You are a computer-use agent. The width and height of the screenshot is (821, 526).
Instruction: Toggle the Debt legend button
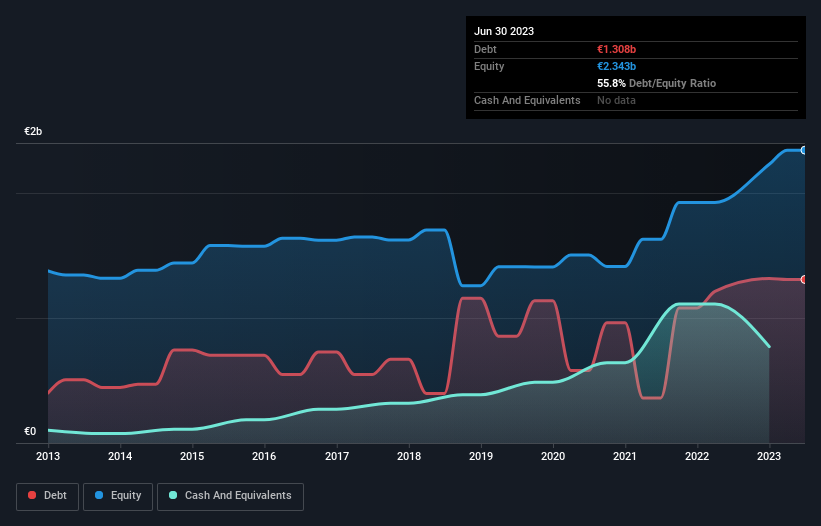tap(48, 496)
